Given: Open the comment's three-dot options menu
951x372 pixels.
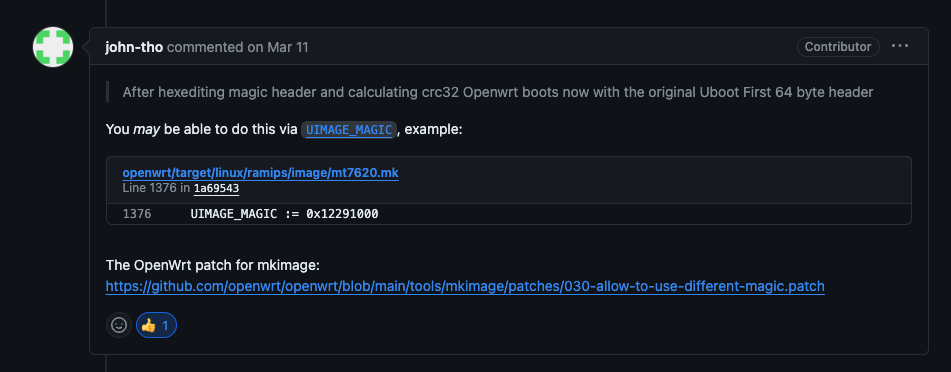Looking at the screenshot, I should pos(900,47).
